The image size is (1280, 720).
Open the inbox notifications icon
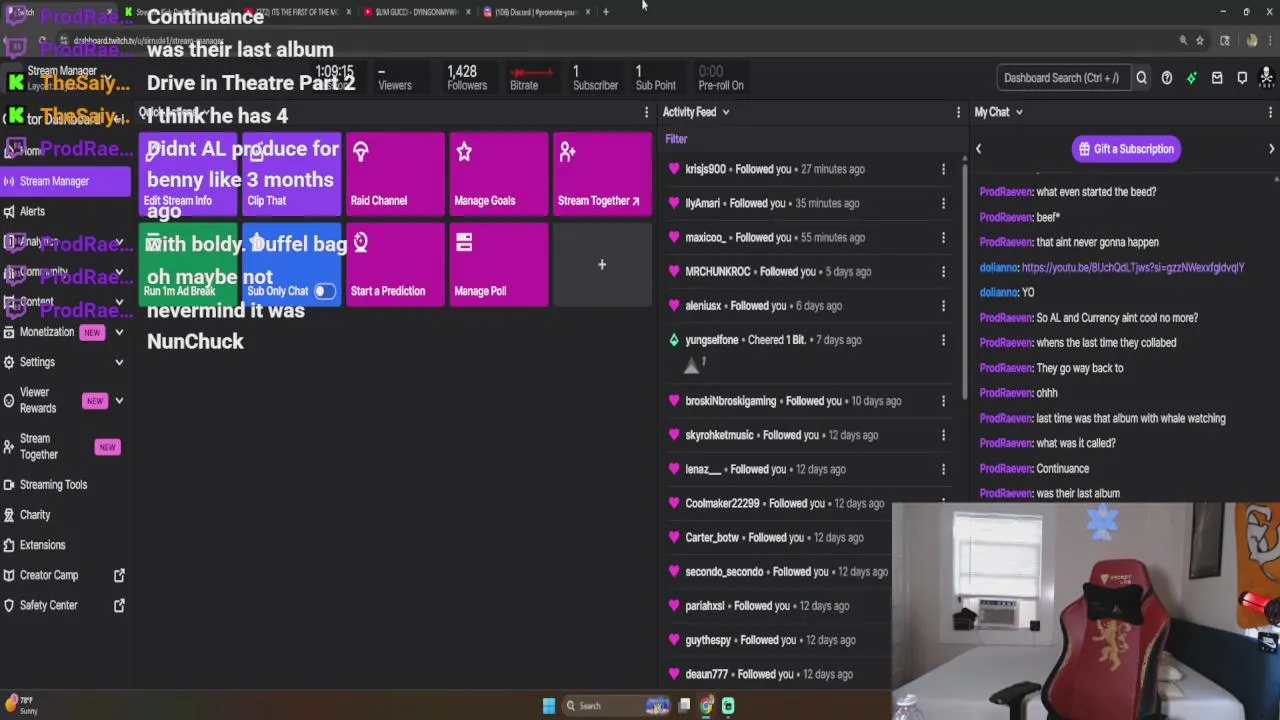tap(1217, 78)
